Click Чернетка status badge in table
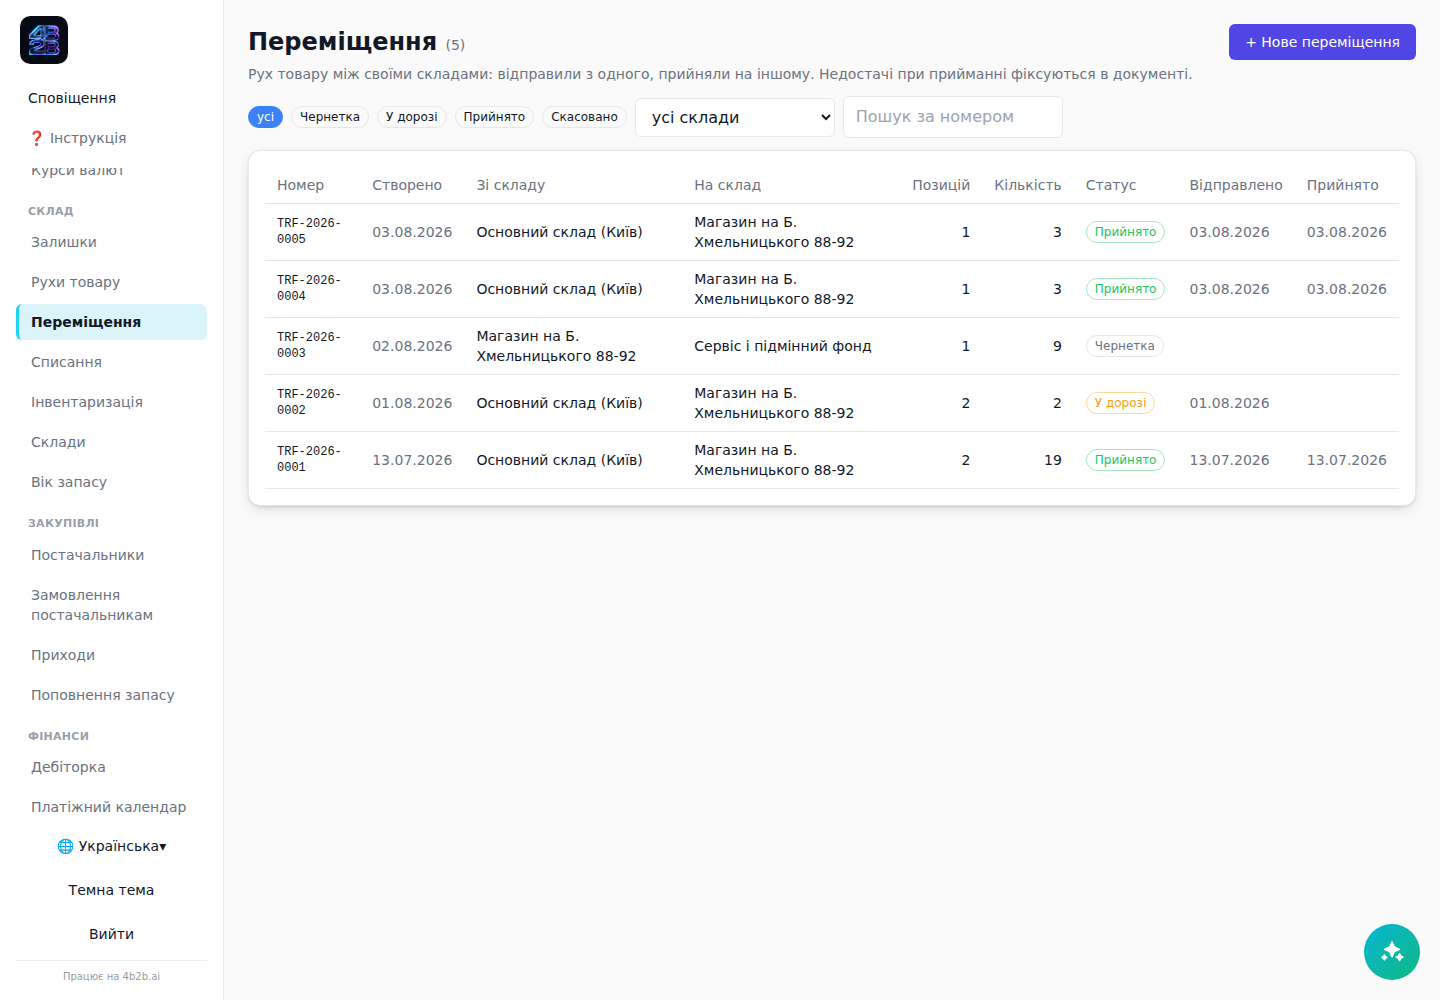1440x1000 pixels. point(1124,346)
